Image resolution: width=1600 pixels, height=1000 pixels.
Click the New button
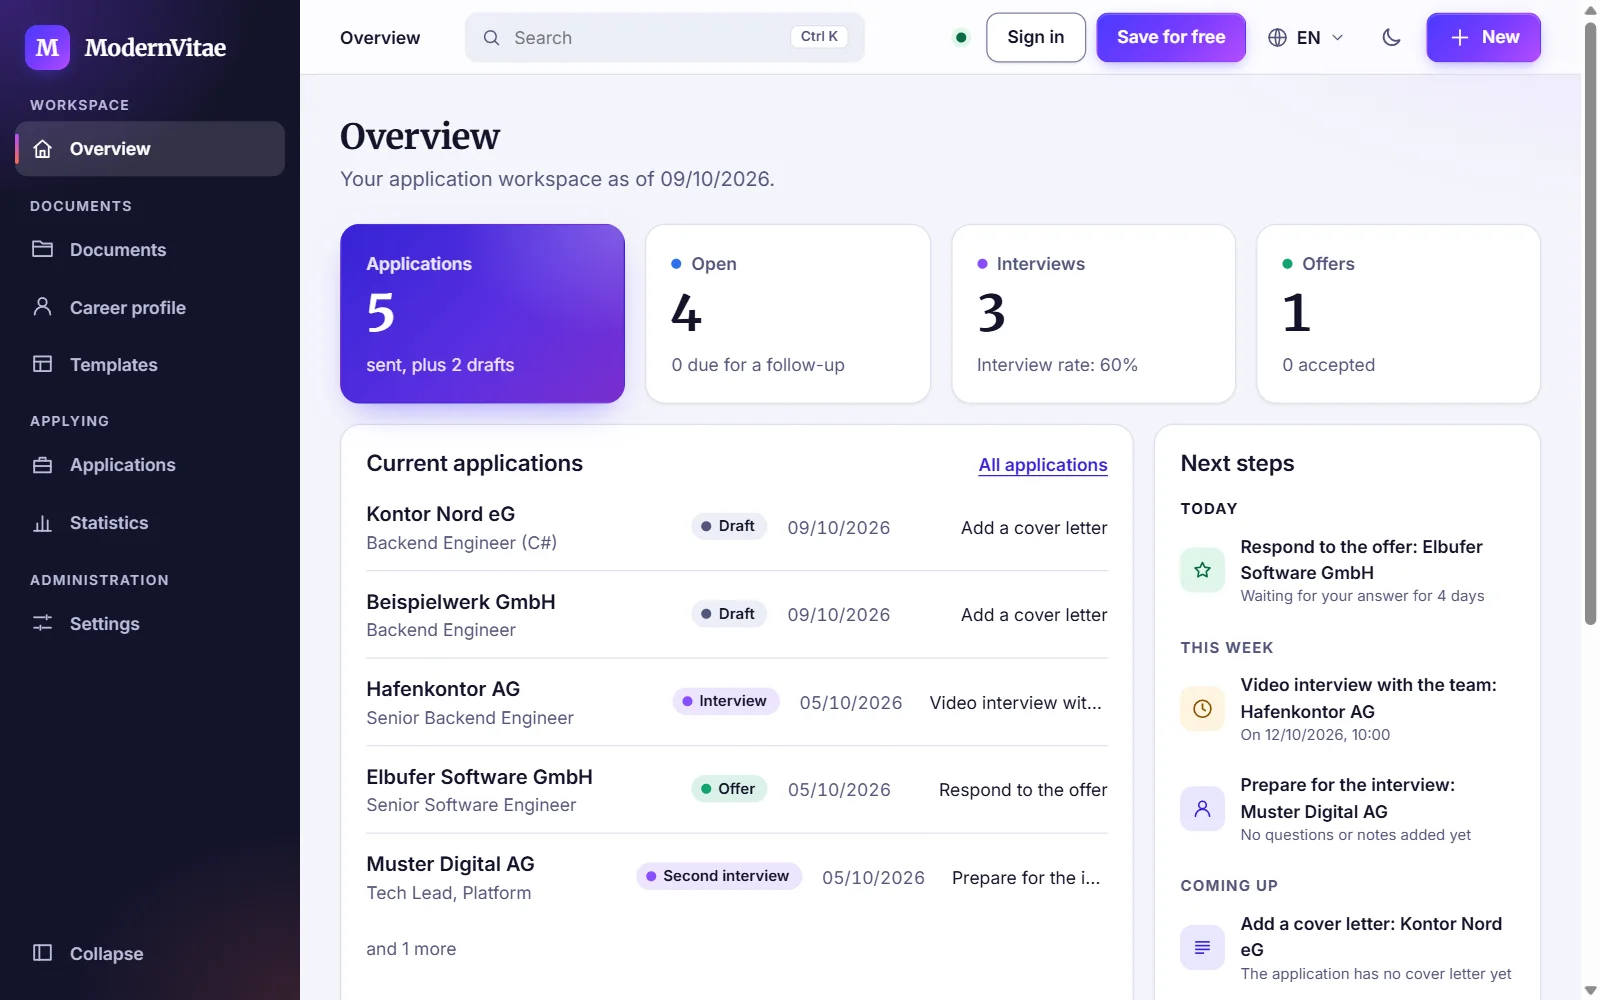(x=1483, y=37)
